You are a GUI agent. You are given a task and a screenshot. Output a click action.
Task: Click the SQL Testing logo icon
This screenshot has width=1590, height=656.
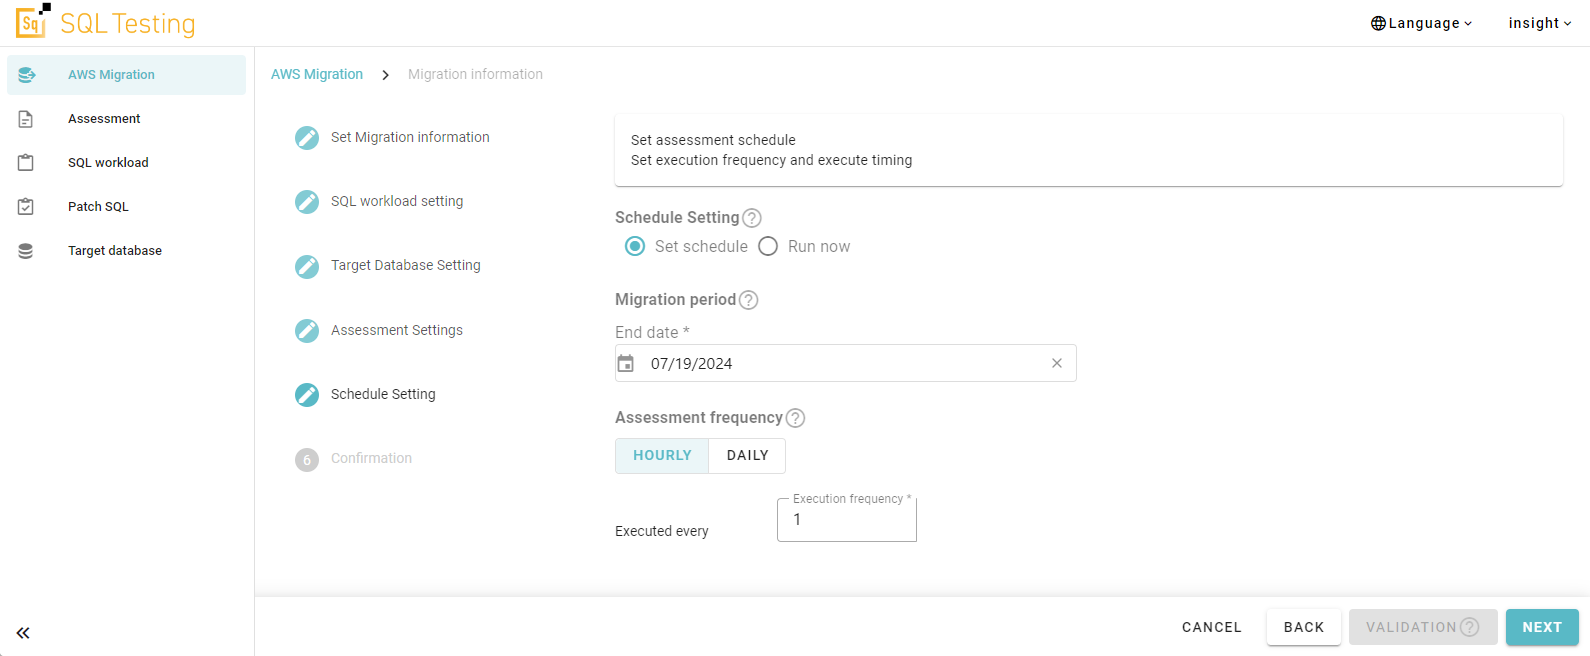tap(32, 21)
